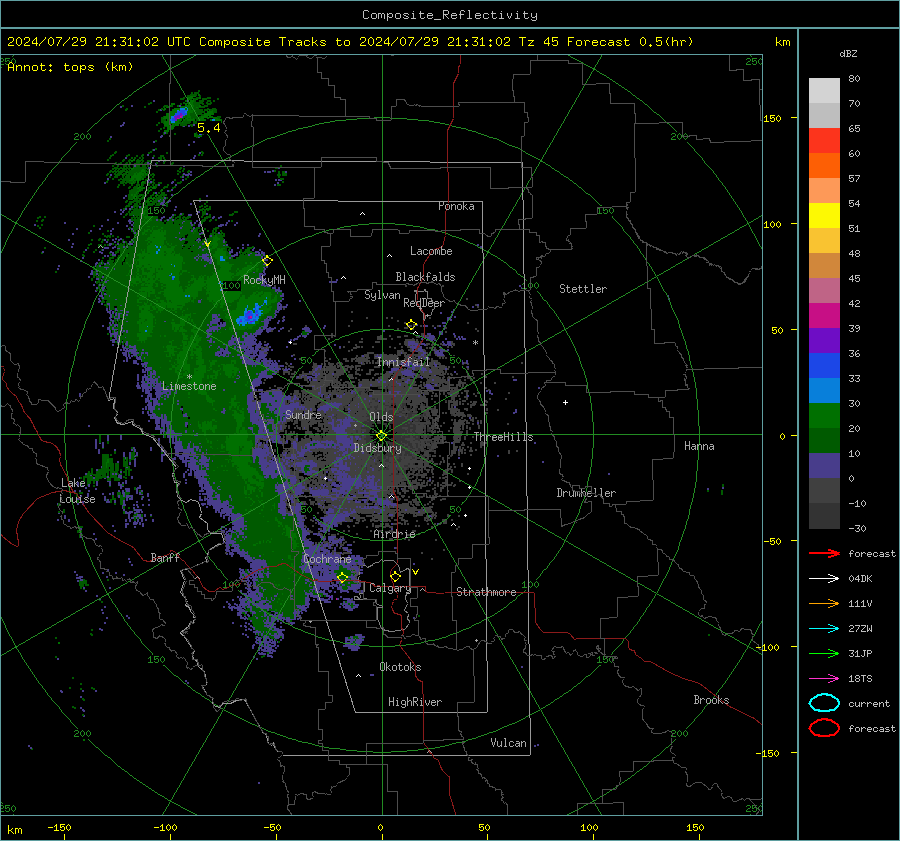The image size is (900, 841).
Task: Click the 5.4 storm tops annotation
Action: [x=209, y=128]
